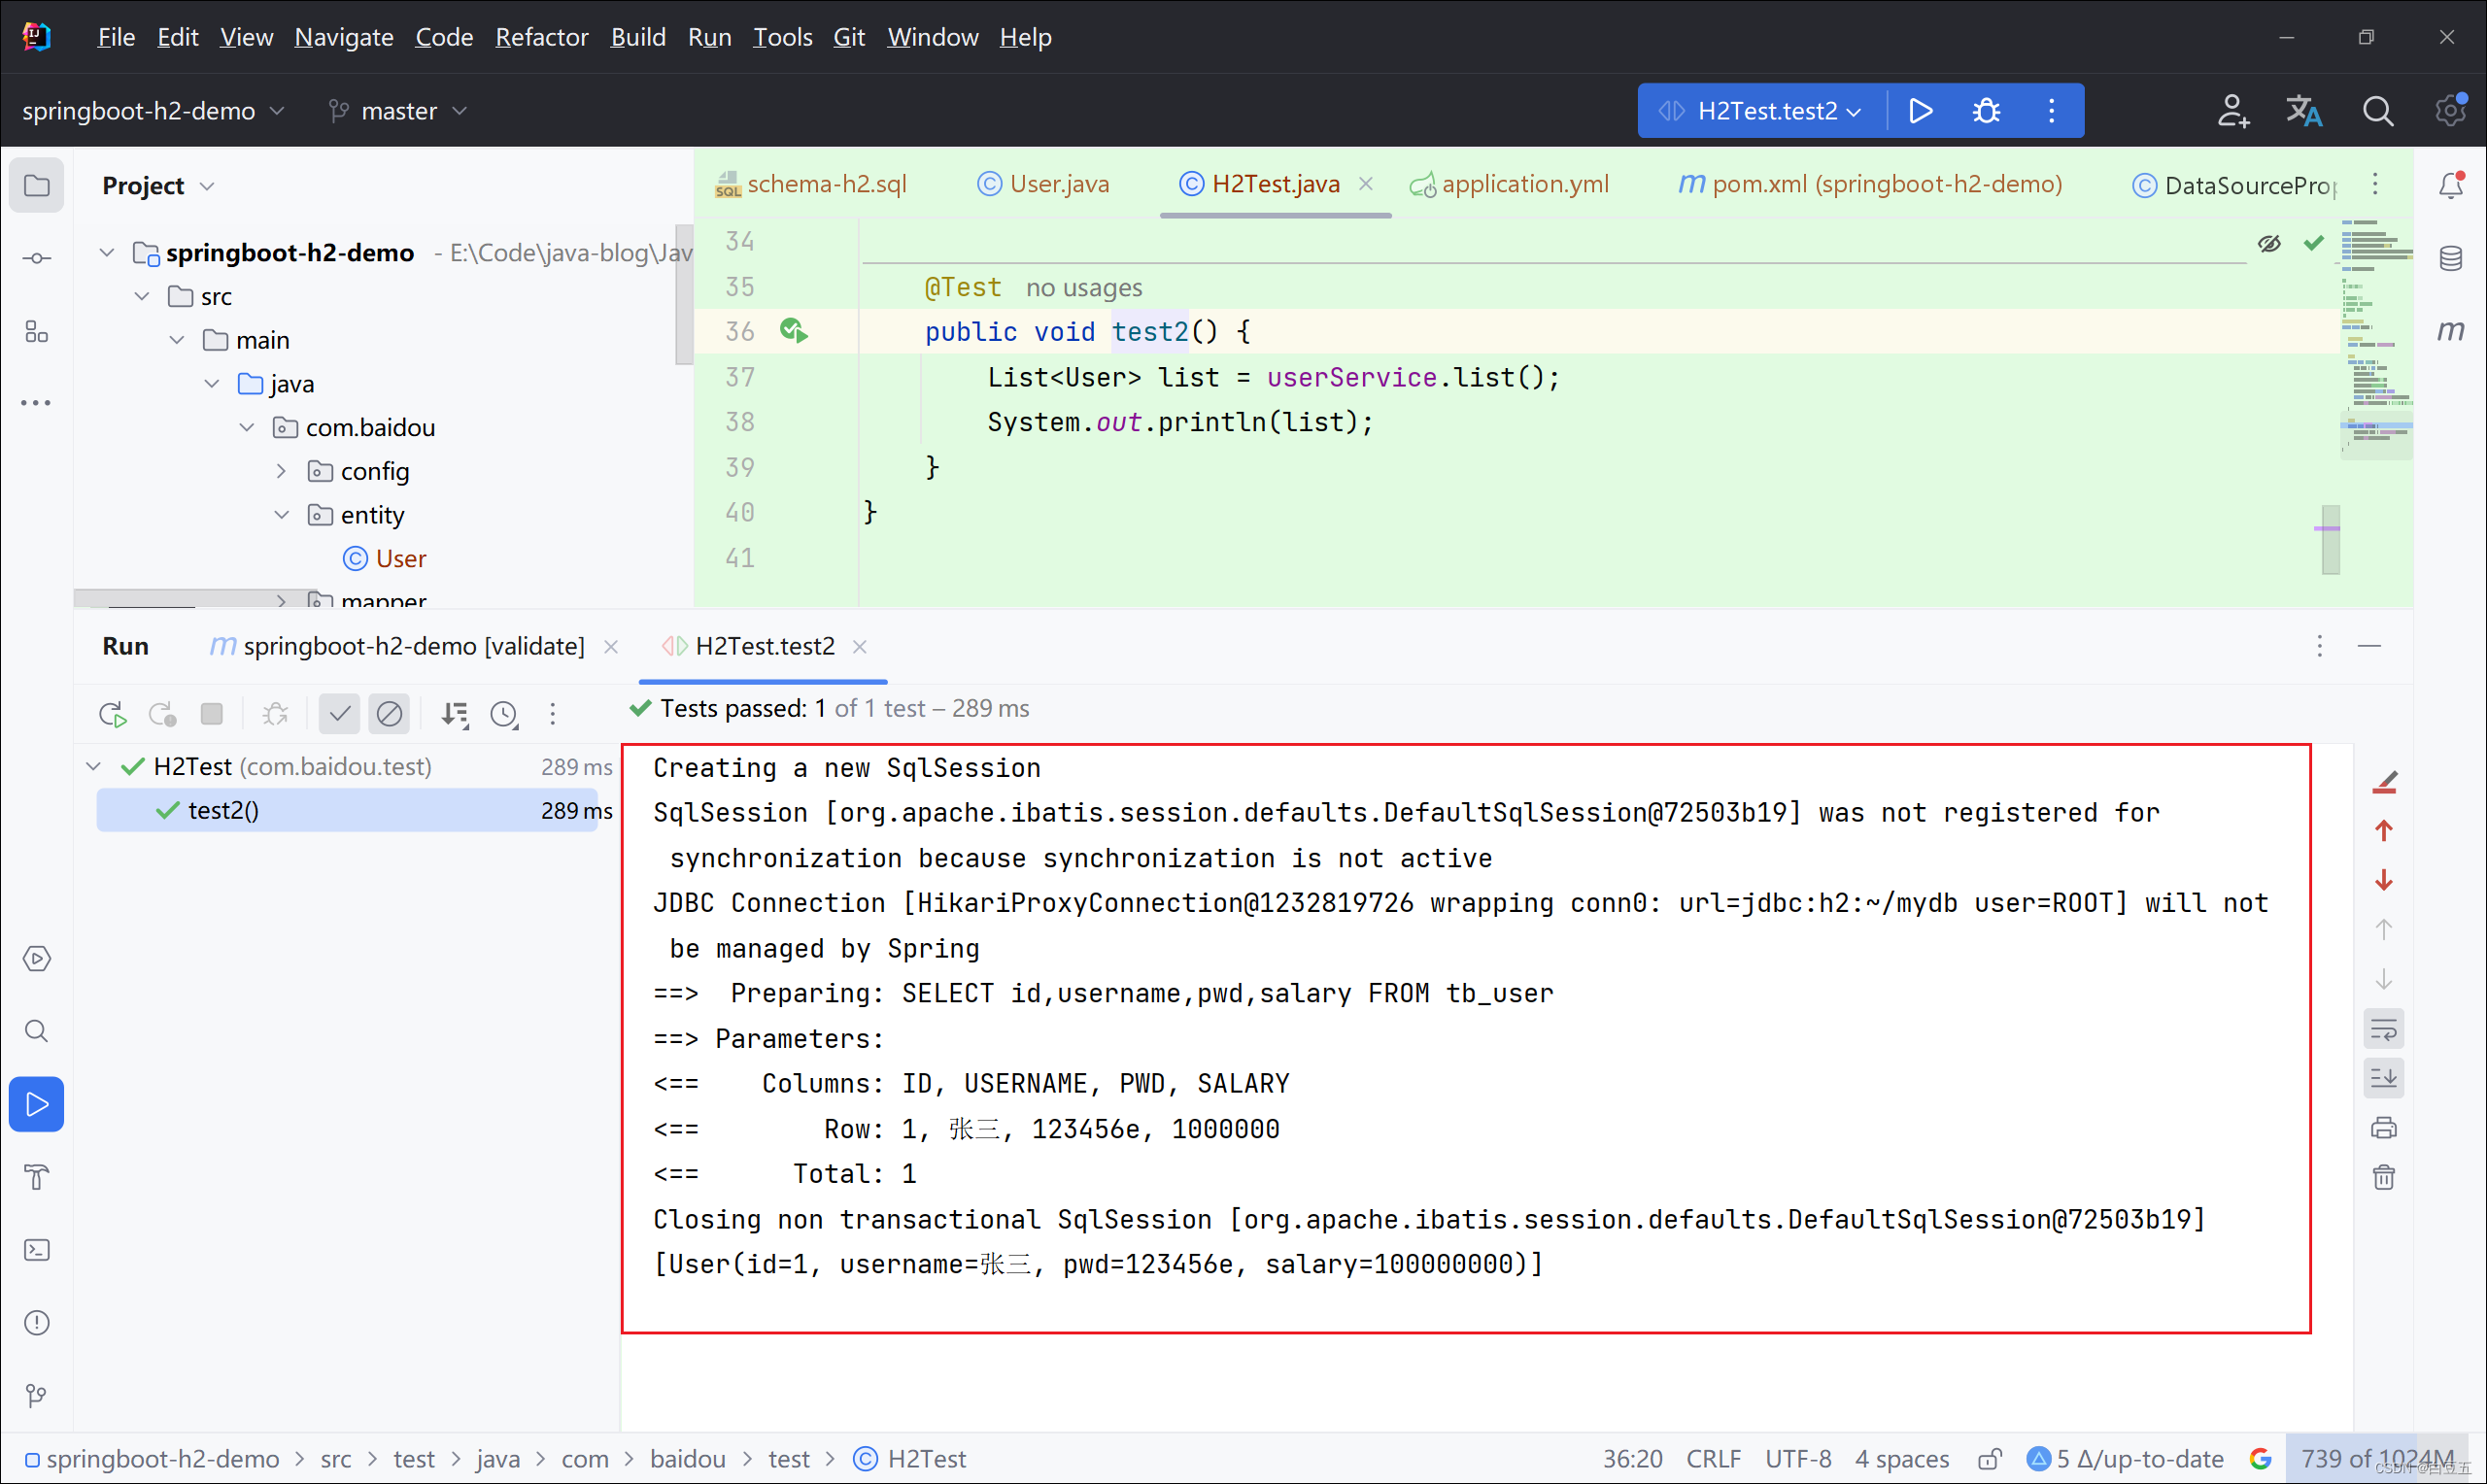
Task: Open the Terminal tool window
Action: [36, 1250]
